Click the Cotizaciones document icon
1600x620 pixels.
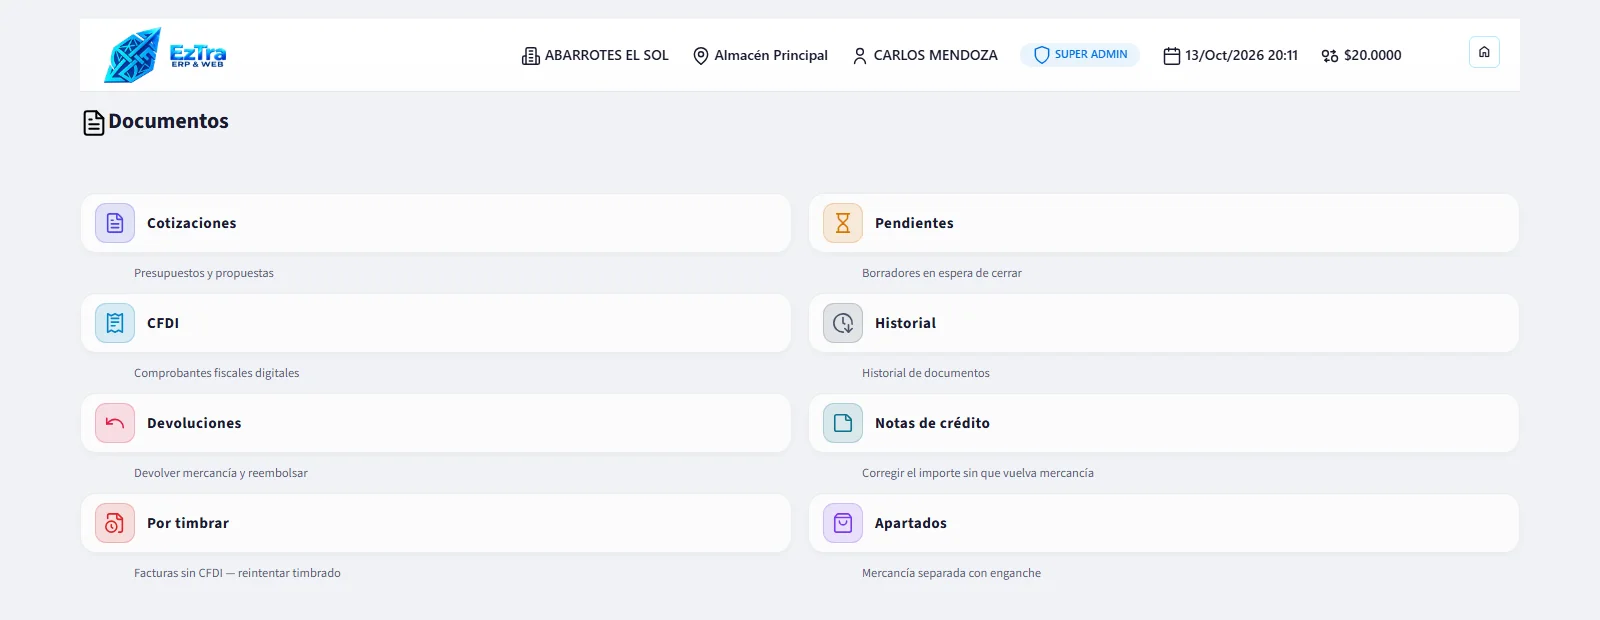pos(115,223)
